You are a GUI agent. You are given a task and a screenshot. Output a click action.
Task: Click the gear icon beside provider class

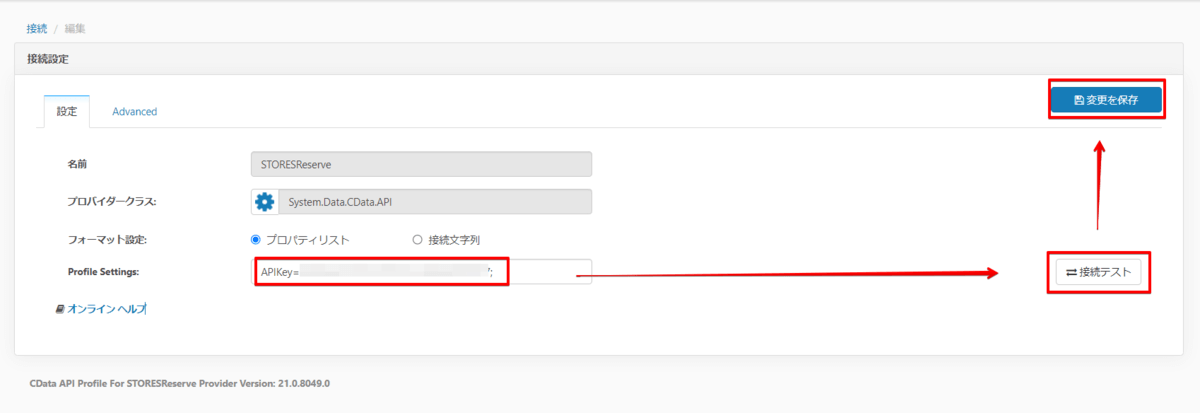point(265,202)
